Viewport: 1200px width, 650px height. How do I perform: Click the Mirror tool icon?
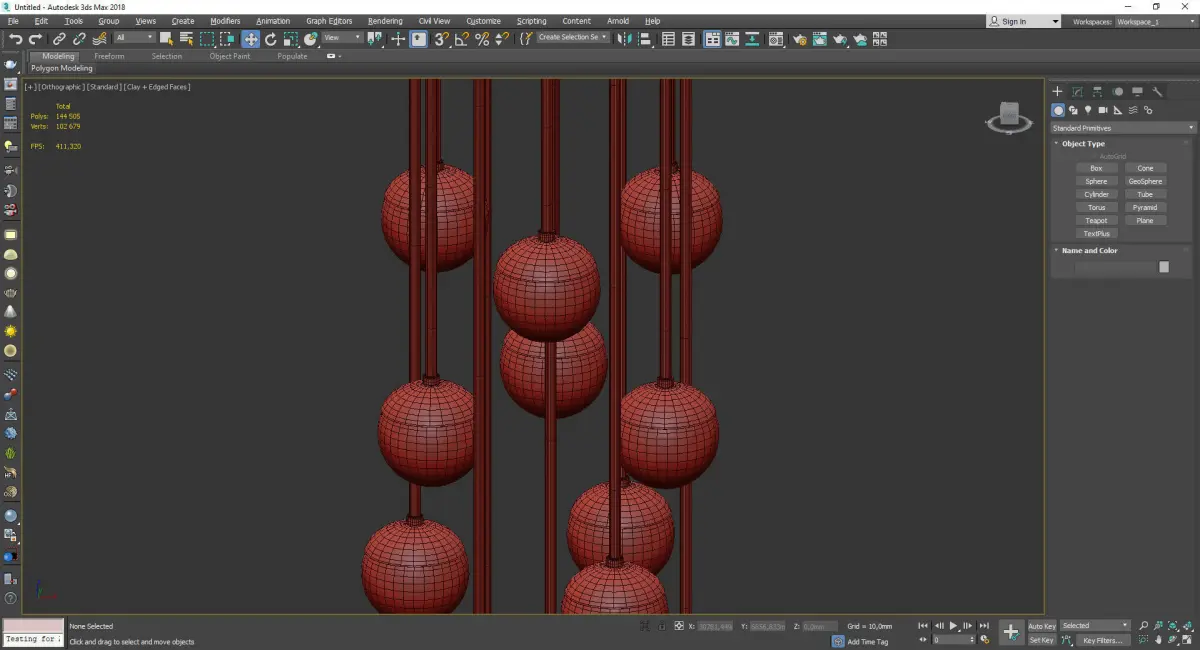point(624,39)
